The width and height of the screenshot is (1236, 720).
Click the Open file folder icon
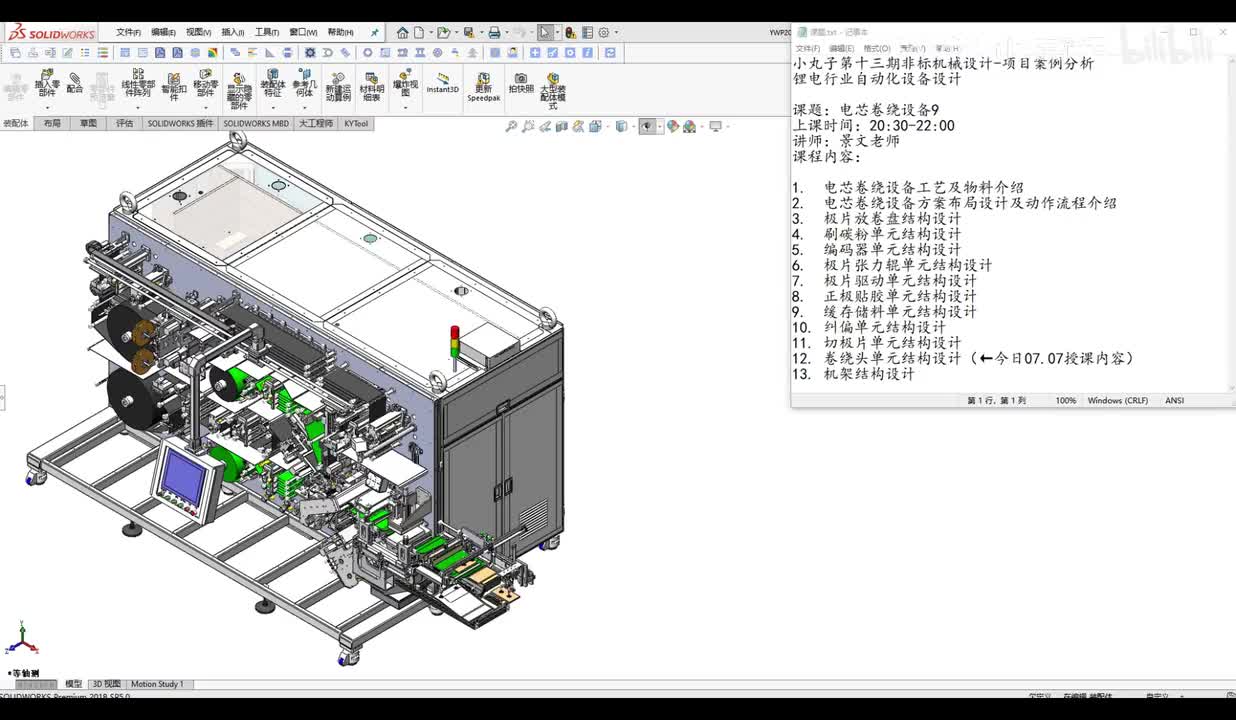(444, 33)
